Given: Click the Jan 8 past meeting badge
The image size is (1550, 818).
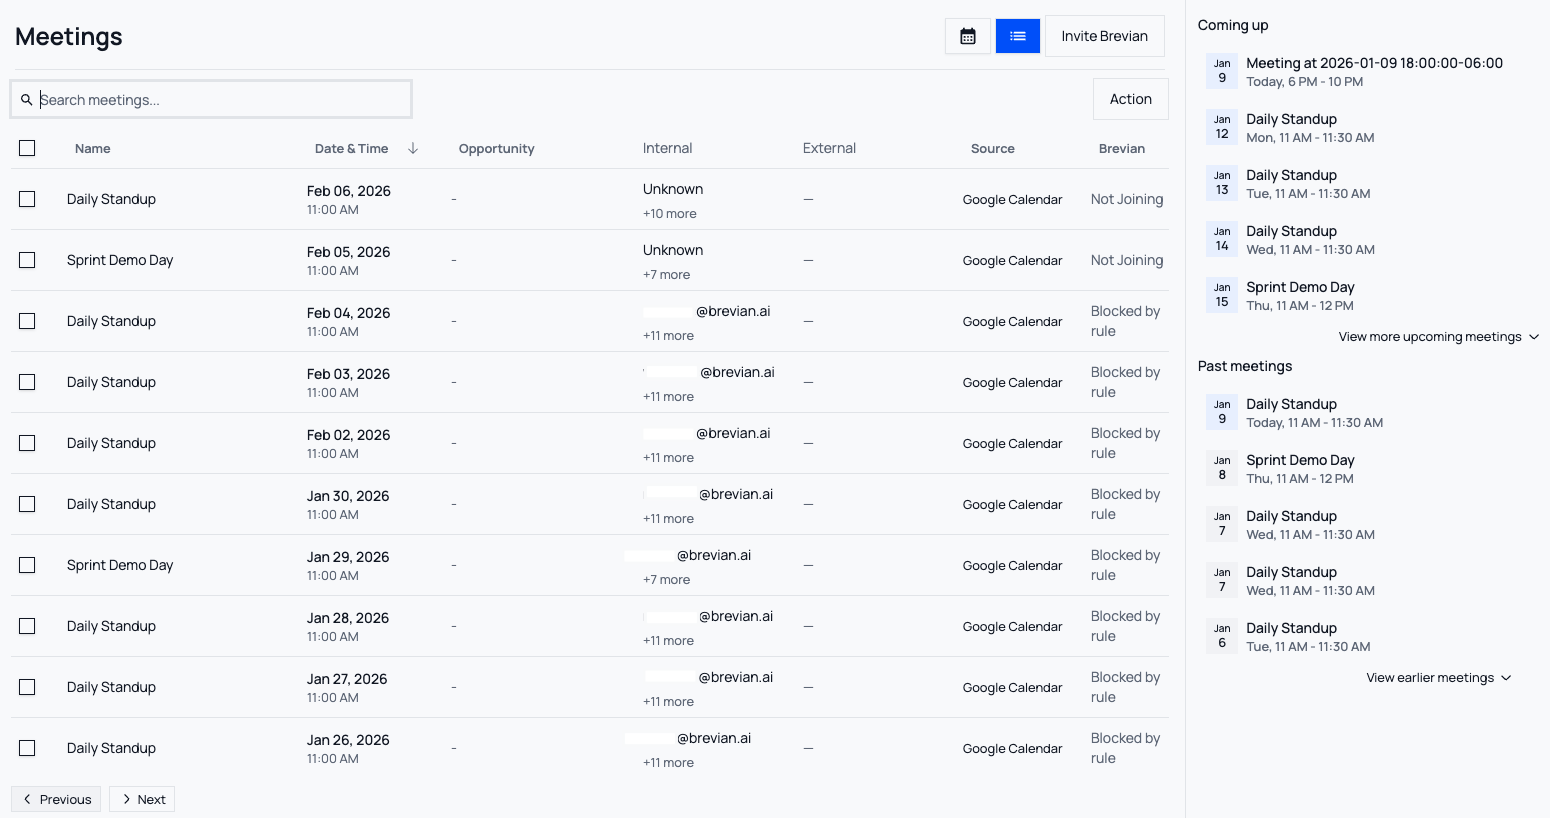Looking at the screenshot, I should [1221, 468].
